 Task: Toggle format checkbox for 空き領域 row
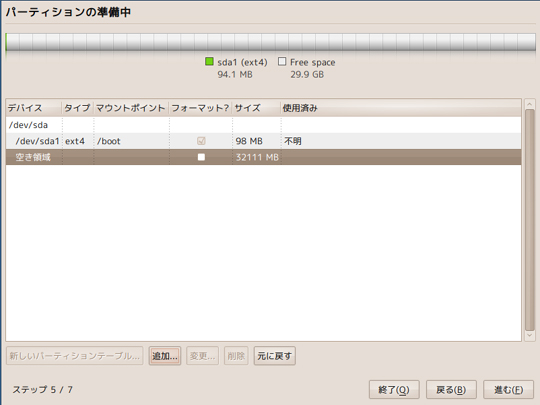(x=201, y=157)
